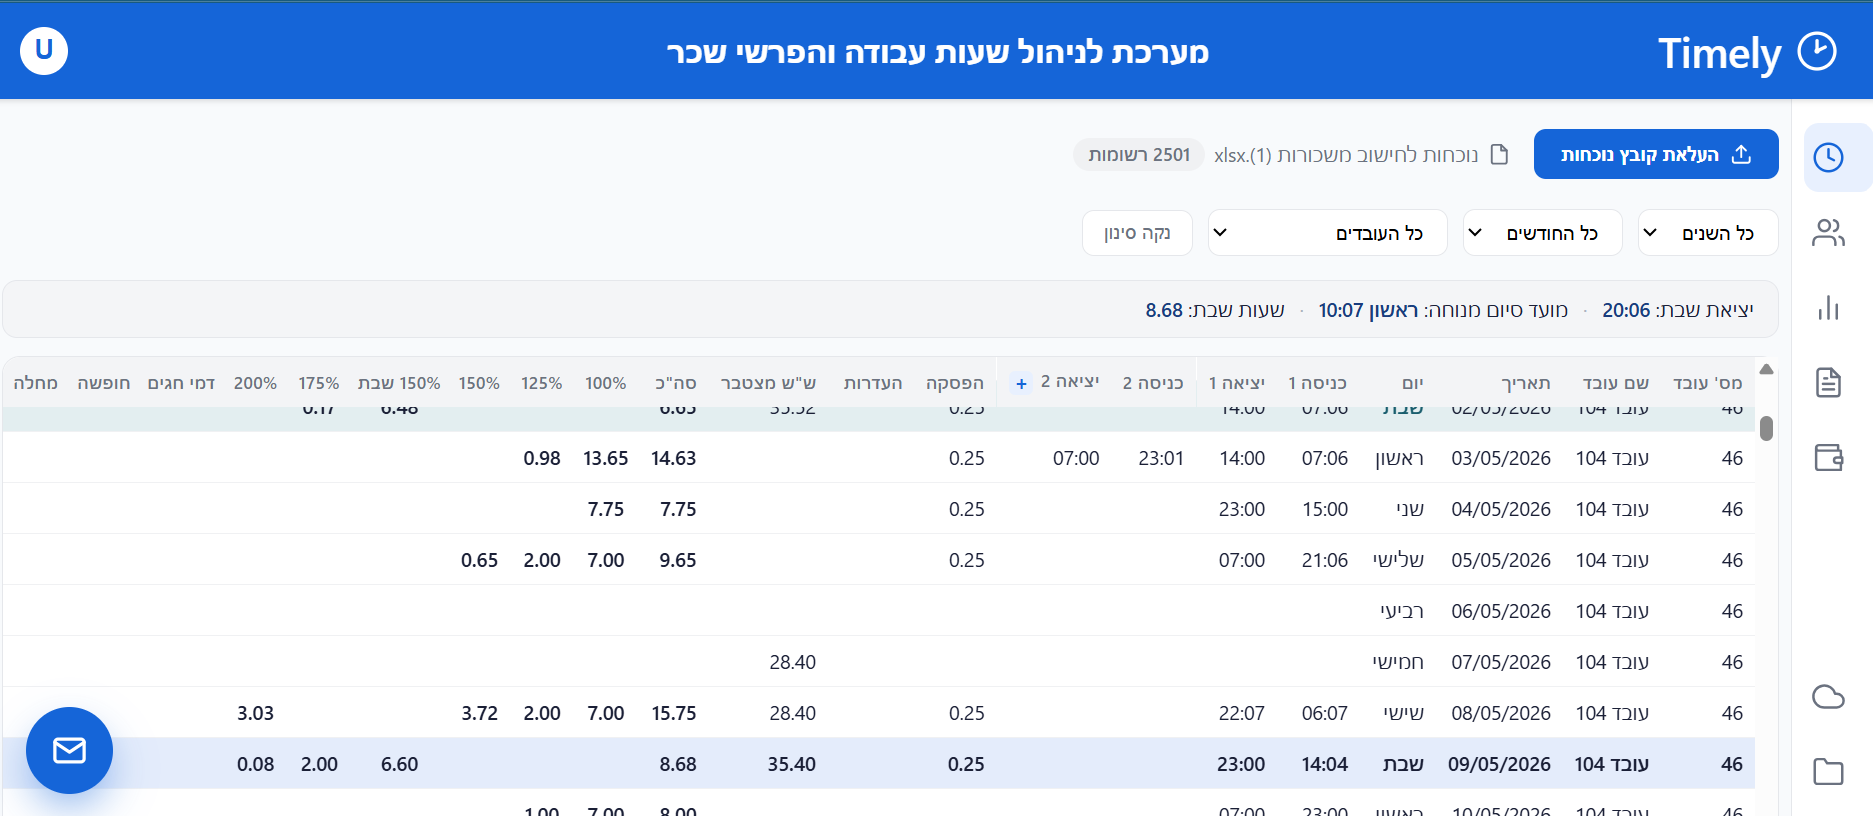Click the נקה סינון clear filter button

1137,233
